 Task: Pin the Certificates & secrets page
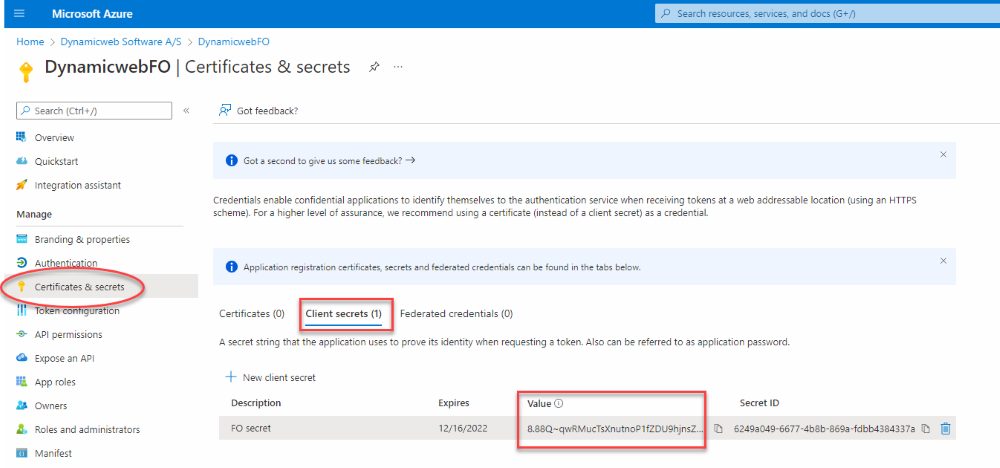(374, 67)
